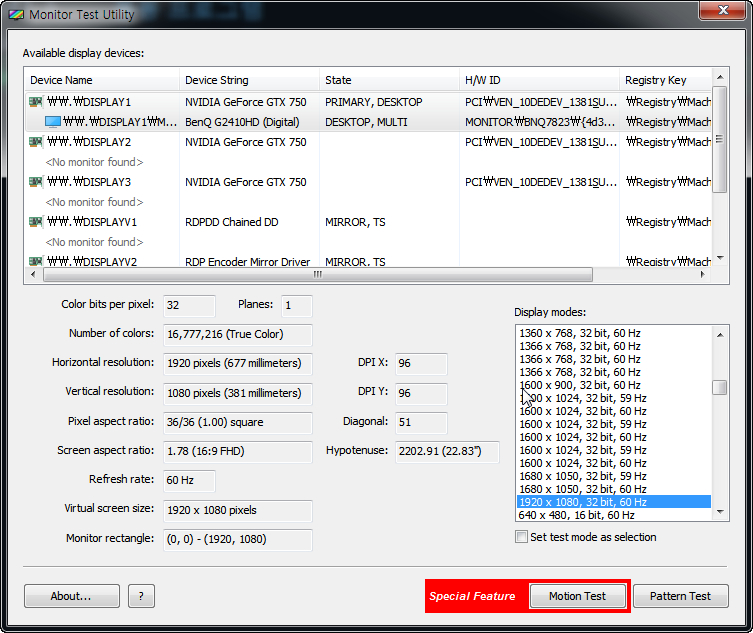Select the DISPLAYV2 adapter card icon

36,261
